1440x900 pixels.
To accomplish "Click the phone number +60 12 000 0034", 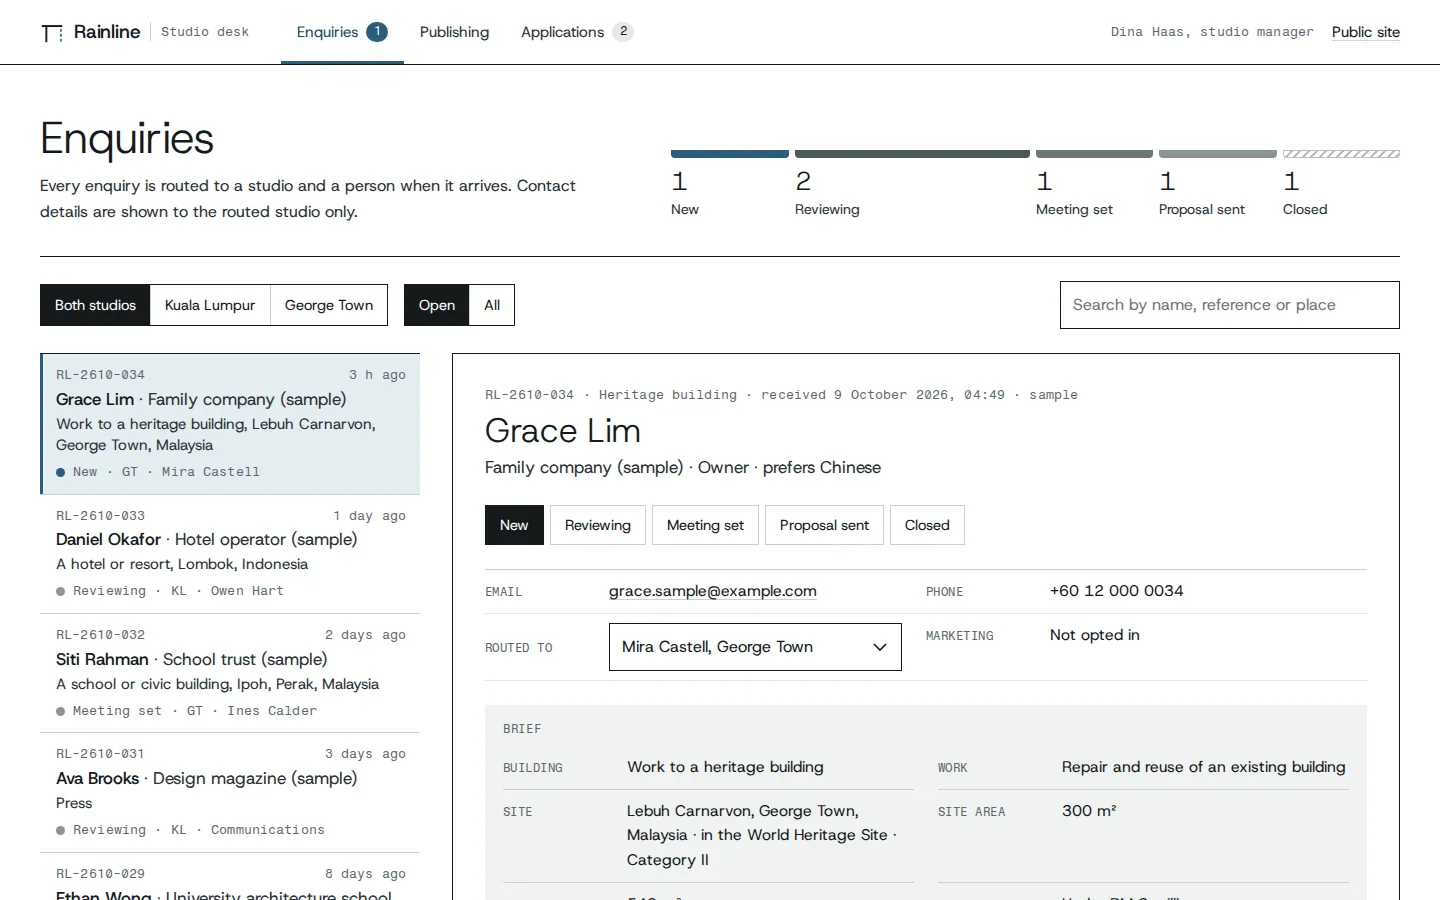I will pyautogui.click(x=1116, y=591).
